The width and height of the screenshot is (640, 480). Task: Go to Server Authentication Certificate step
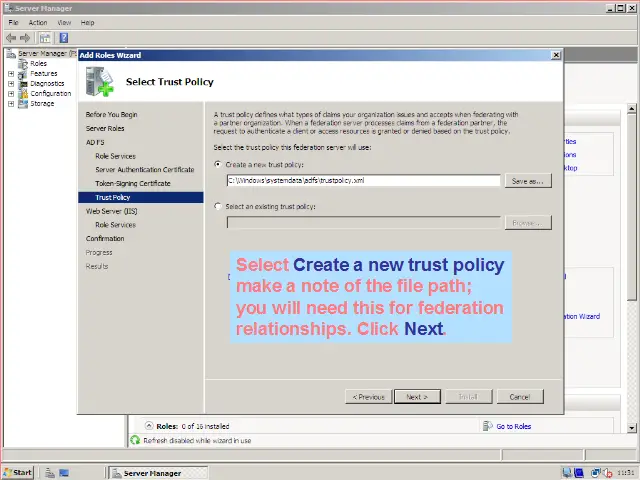(145, 170)
